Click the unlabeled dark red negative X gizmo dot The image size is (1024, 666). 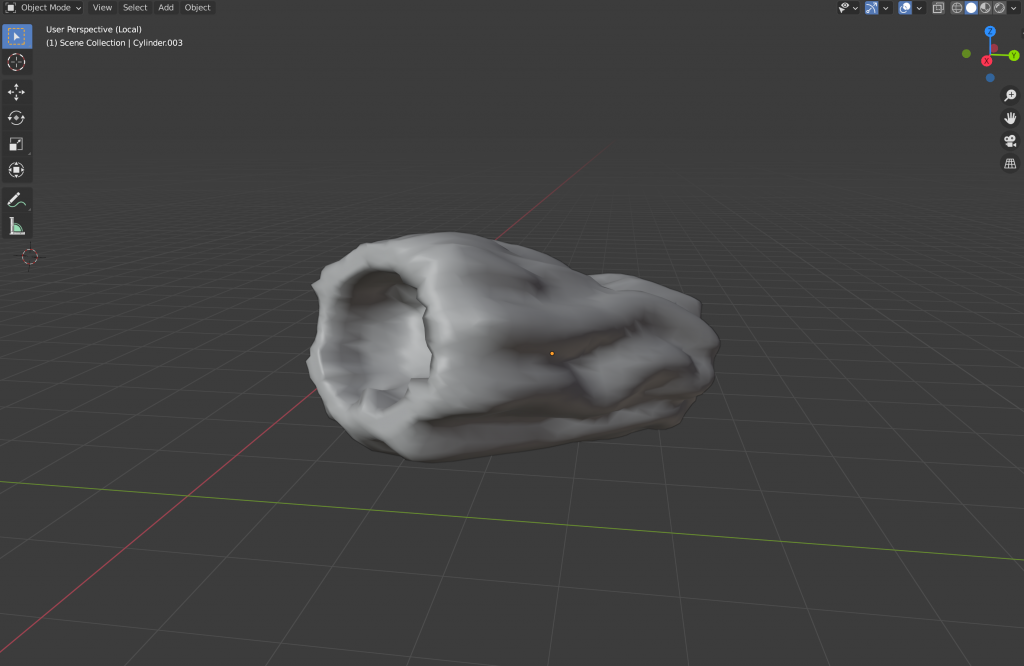pos(995,48)
